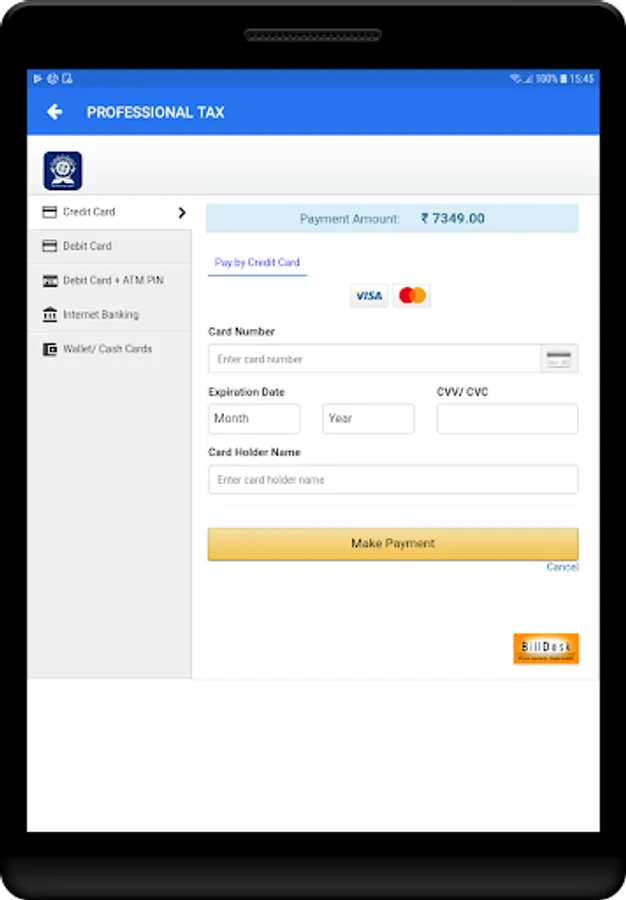Select the Internet Banking bank icon

(x=50, y=315)
